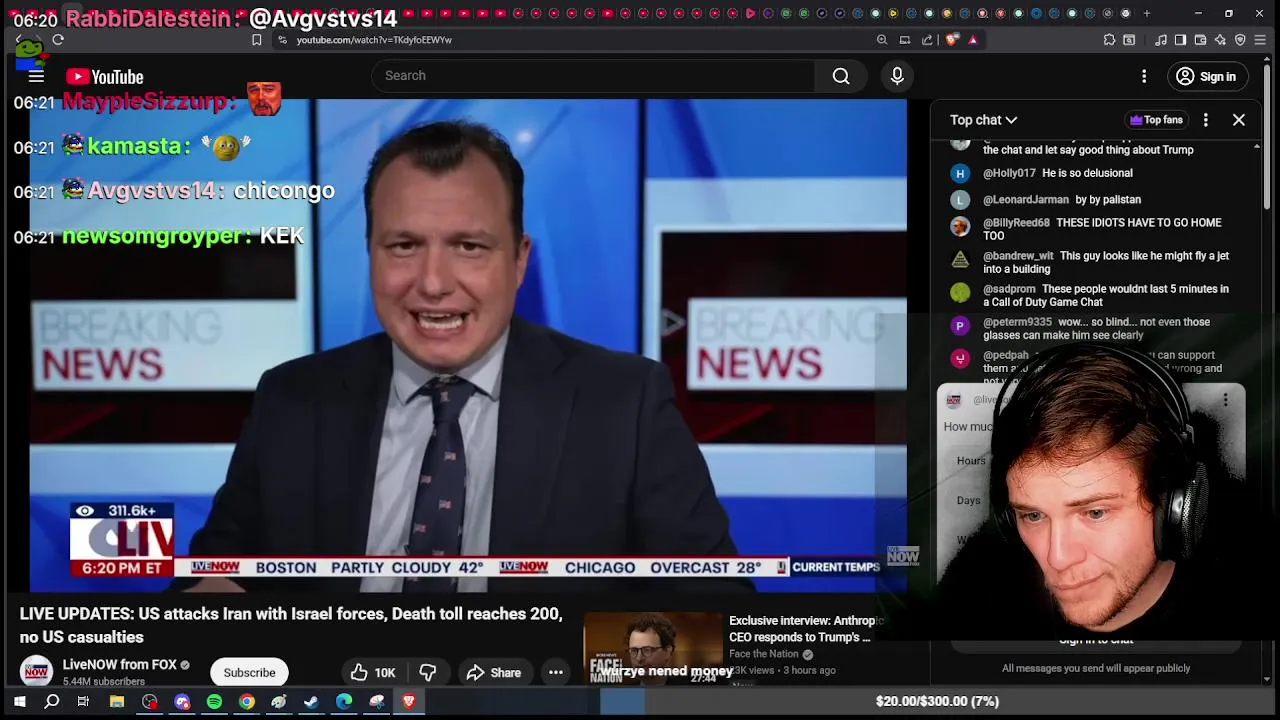Click the browser address bar URL
Viewport: 1280px width, 720px height.
[x=374, y=40]
